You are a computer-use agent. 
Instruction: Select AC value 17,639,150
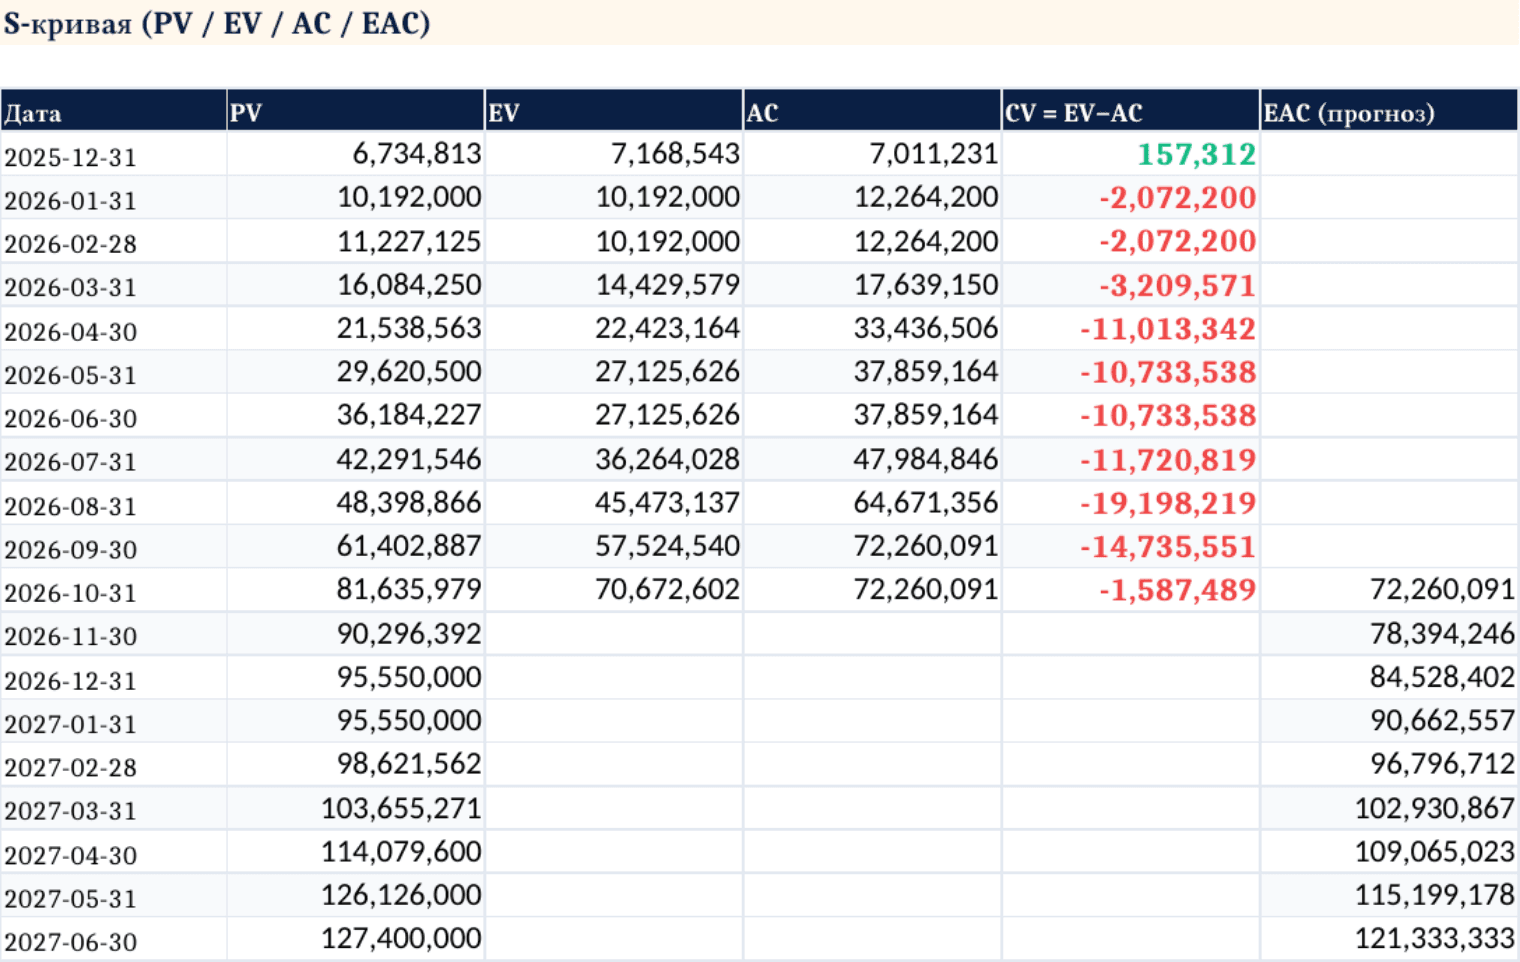click(926, 285)
